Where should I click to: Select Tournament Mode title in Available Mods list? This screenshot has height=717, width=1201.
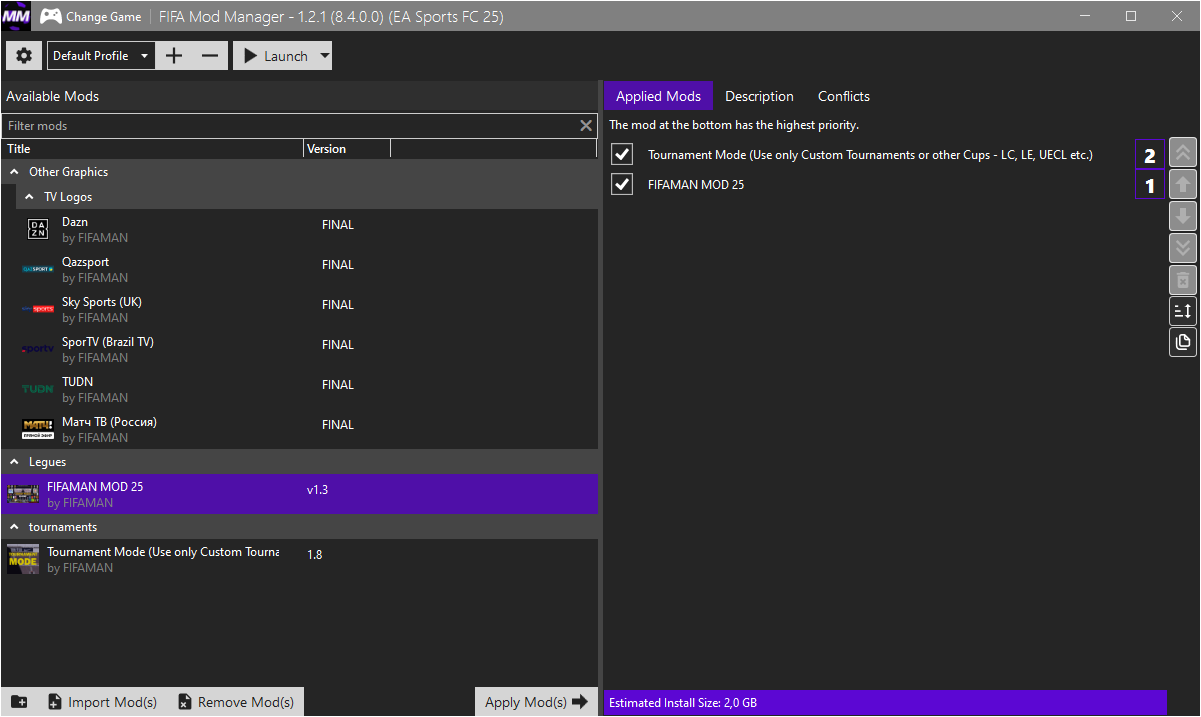click(163, 552)
